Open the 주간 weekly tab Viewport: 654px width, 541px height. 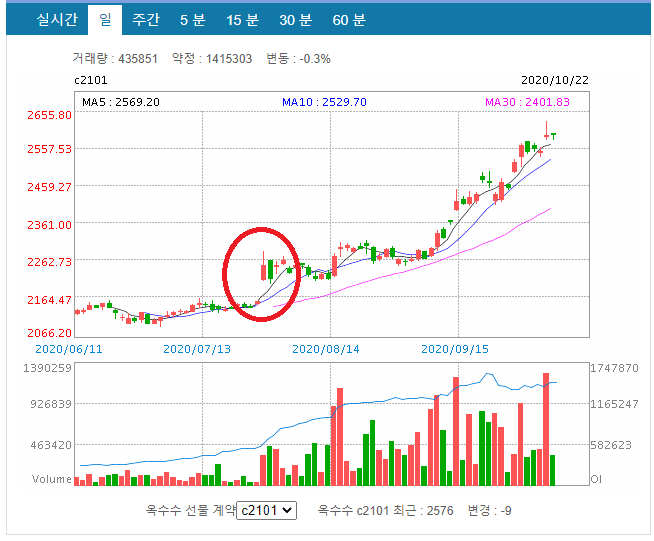click(x=146, y=20)
